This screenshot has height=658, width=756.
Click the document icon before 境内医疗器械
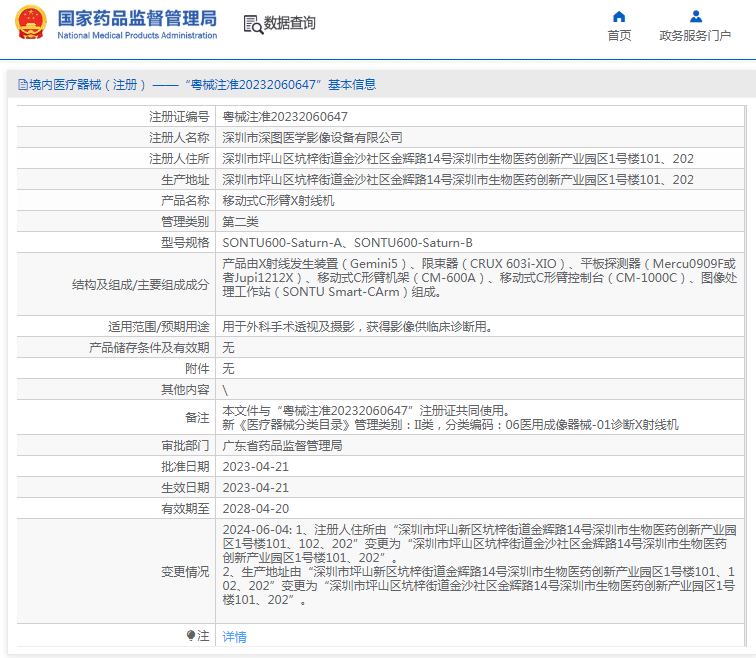pyautogui.click(x=23, y=85)
